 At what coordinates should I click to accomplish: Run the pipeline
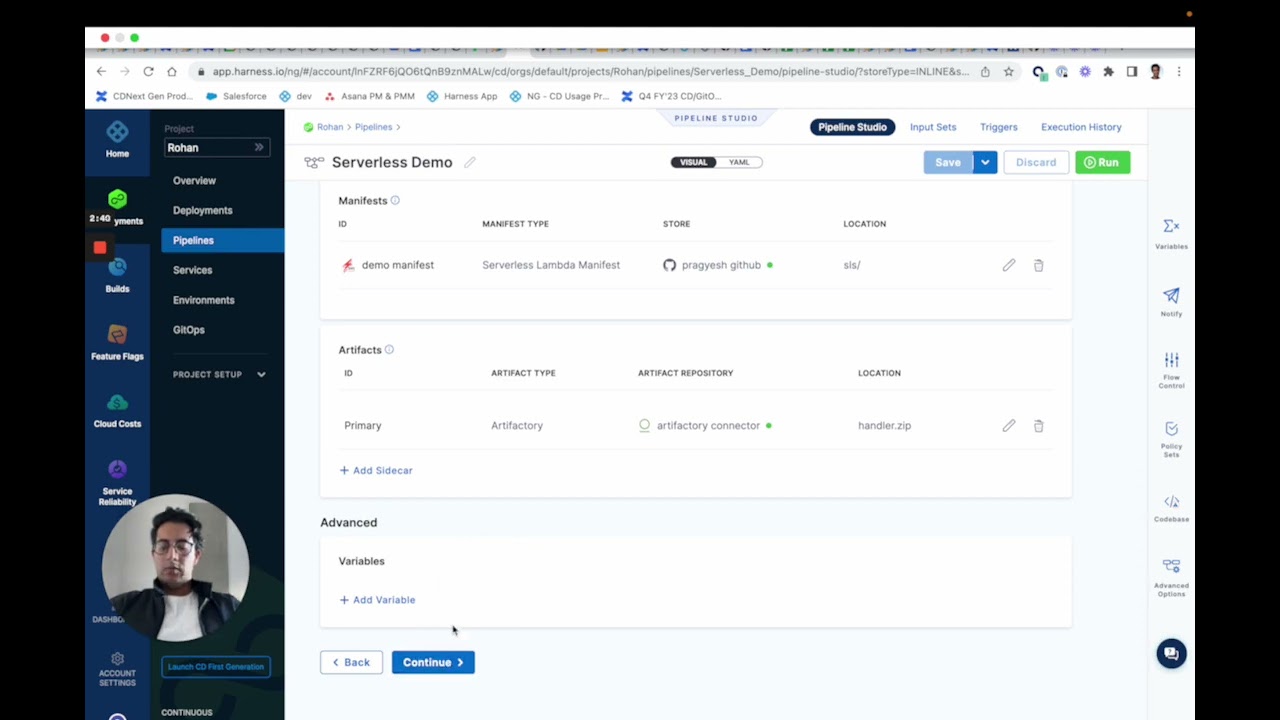pos(1102,162)
